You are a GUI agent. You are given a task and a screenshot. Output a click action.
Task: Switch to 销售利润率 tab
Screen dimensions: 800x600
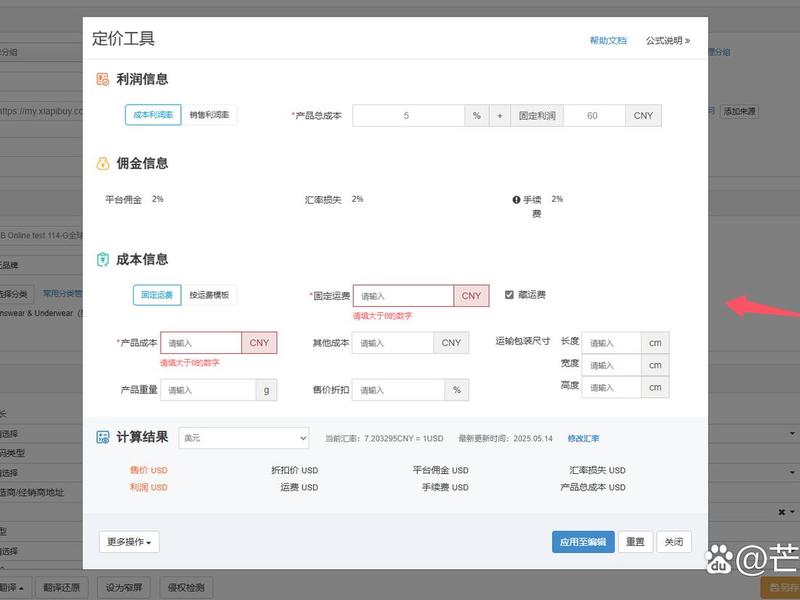[x=209, y=115]
